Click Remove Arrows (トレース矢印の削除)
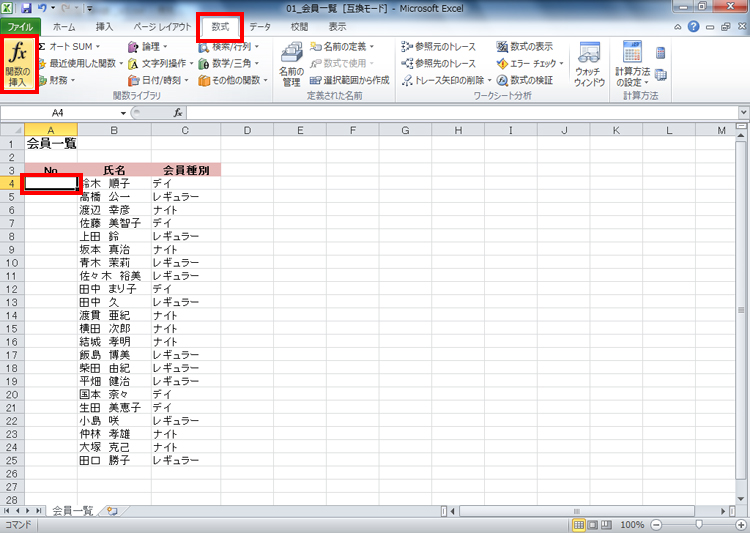 tap(447, 80)
